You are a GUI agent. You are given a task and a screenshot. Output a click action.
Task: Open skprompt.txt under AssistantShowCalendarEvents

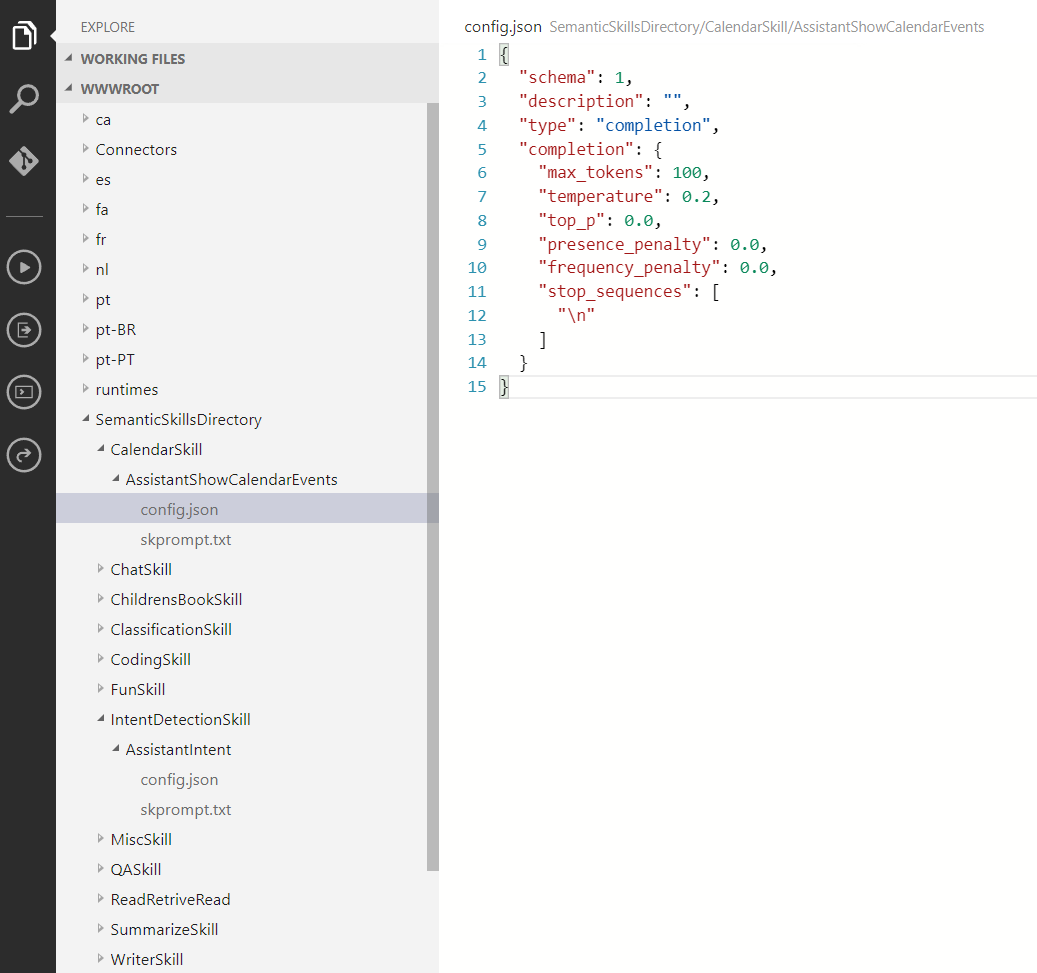tap(186, 539)
